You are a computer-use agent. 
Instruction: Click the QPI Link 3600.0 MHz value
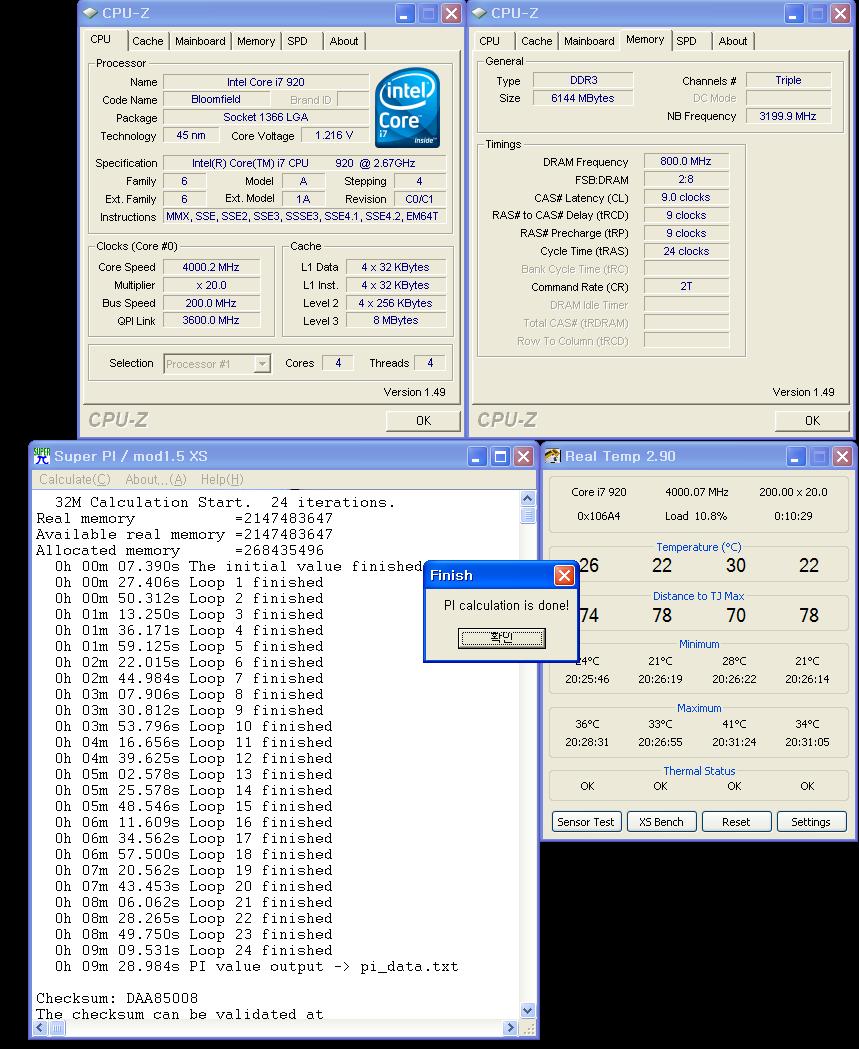(211, 320)
